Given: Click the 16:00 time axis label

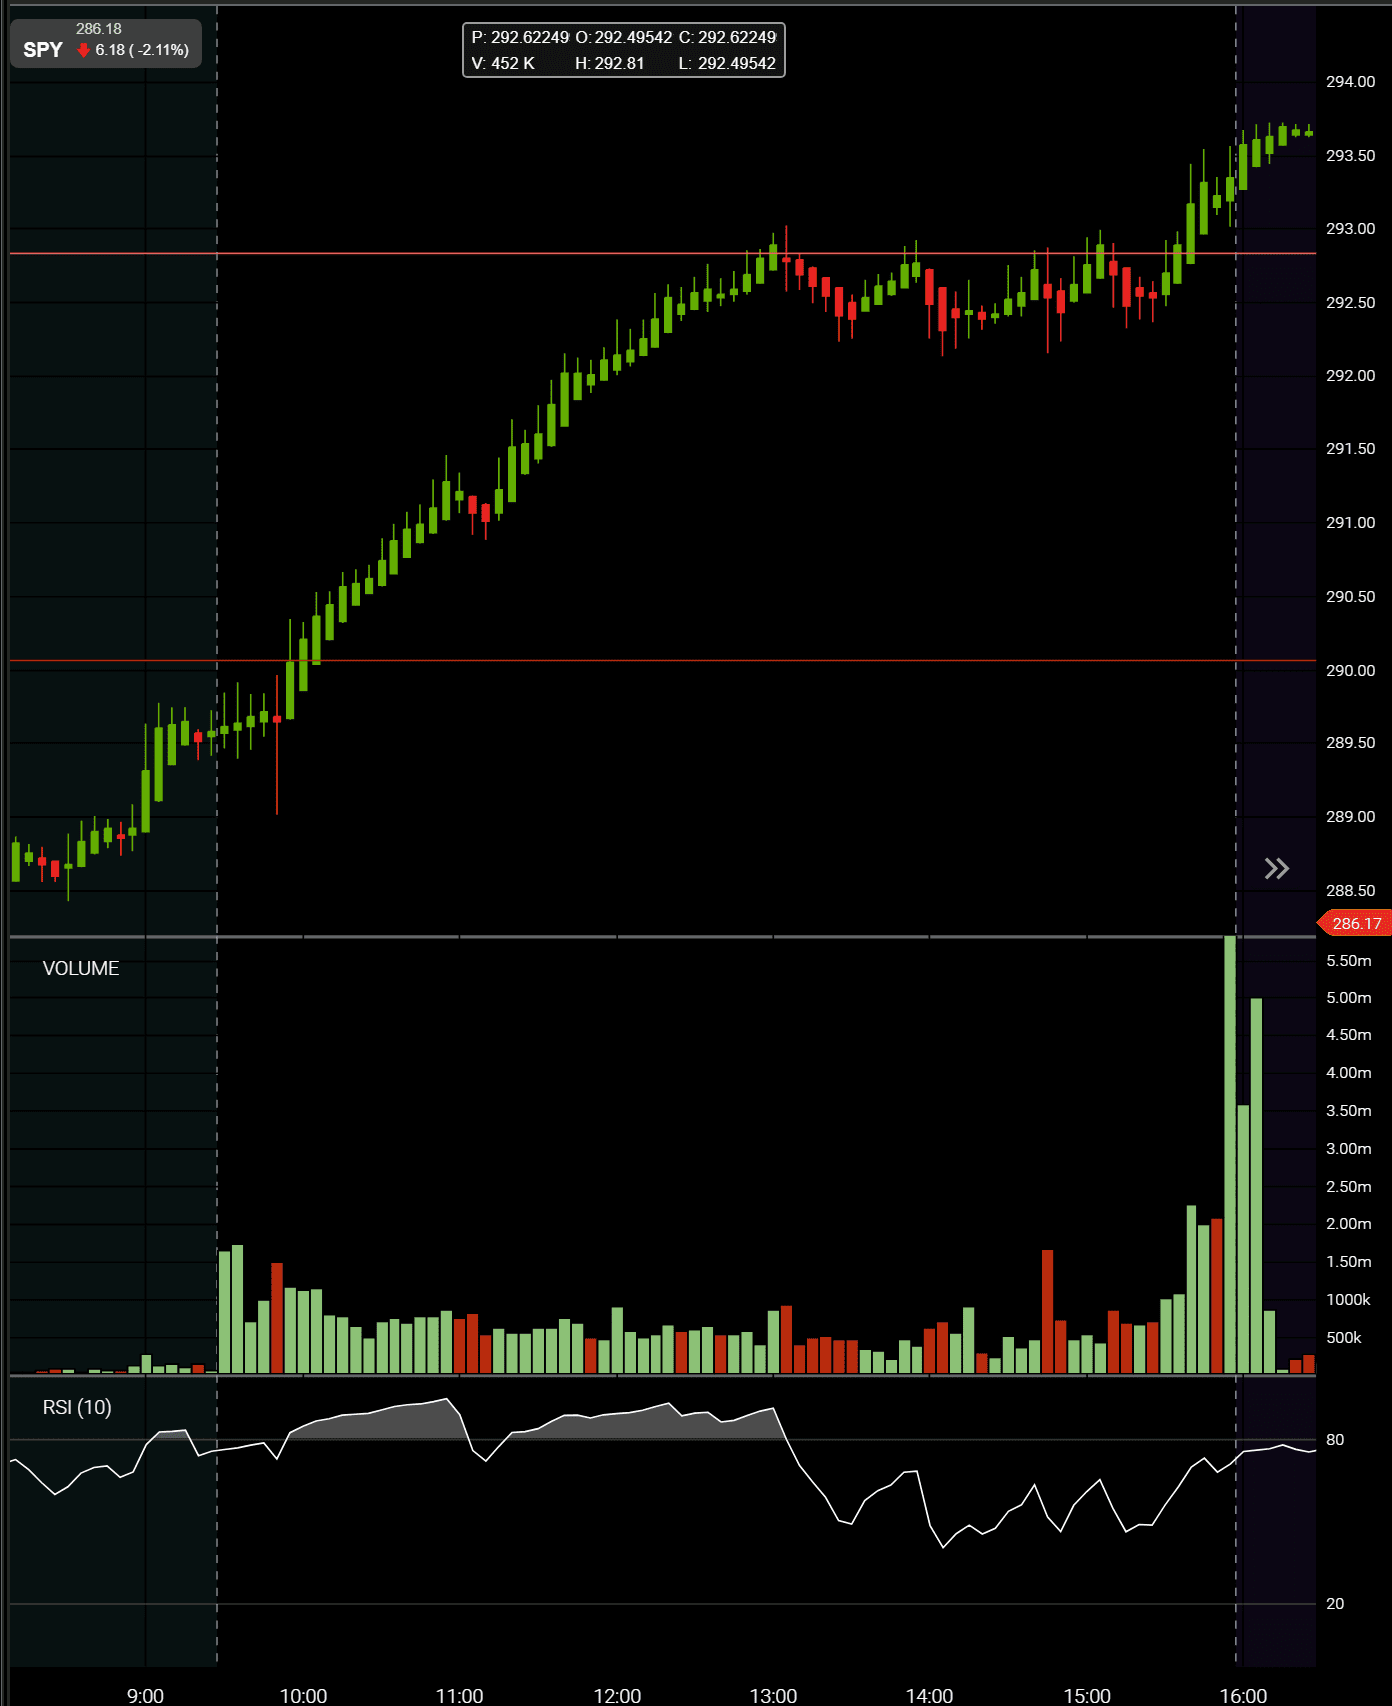Looking at the screenshot, I should 1243,1695.
